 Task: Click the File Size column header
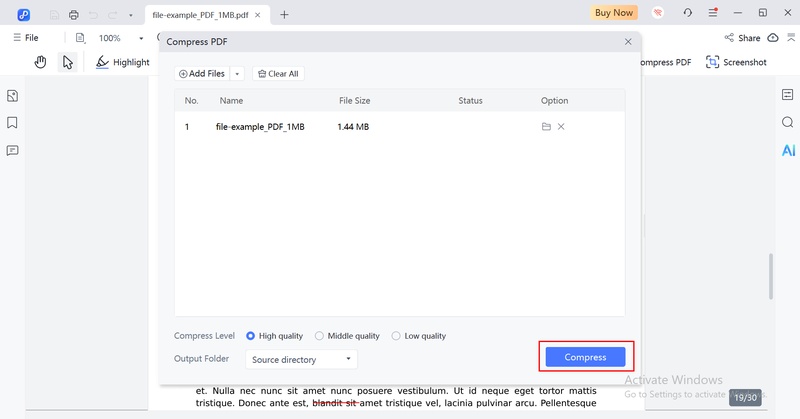click(355, 101)
